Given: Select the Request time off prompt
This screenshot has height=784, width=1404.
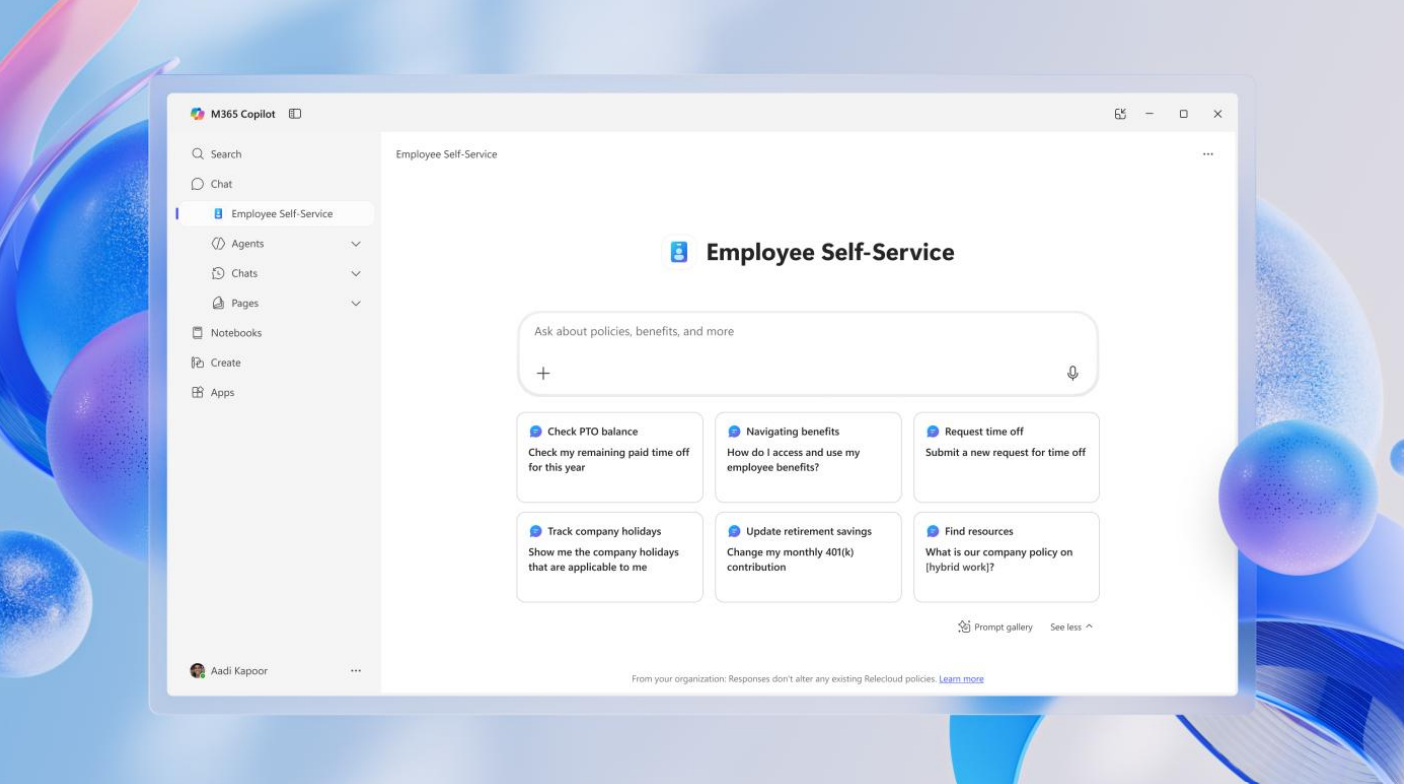Looking at the screenshot, I should 1006,457.
